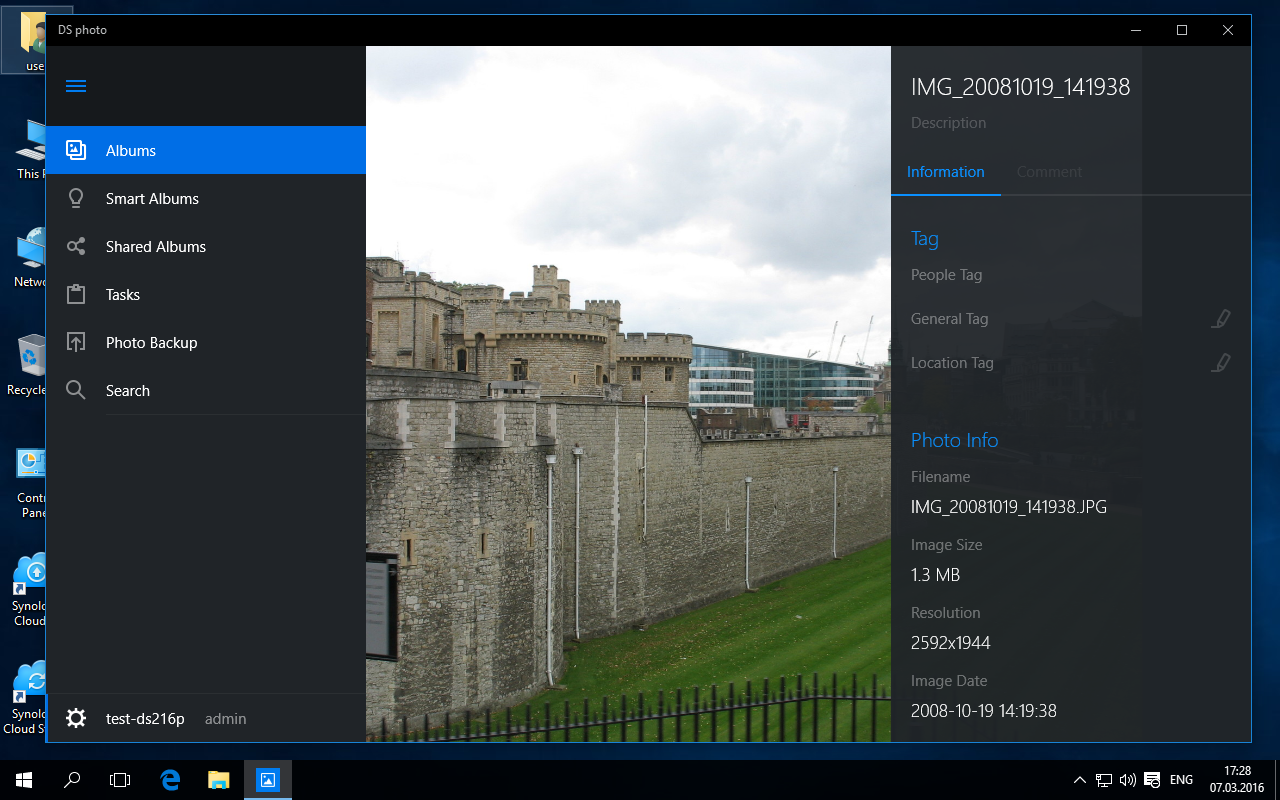Change the ENG input language
The height and width of the screenshot is (800, 1280).
[1181, 780]
